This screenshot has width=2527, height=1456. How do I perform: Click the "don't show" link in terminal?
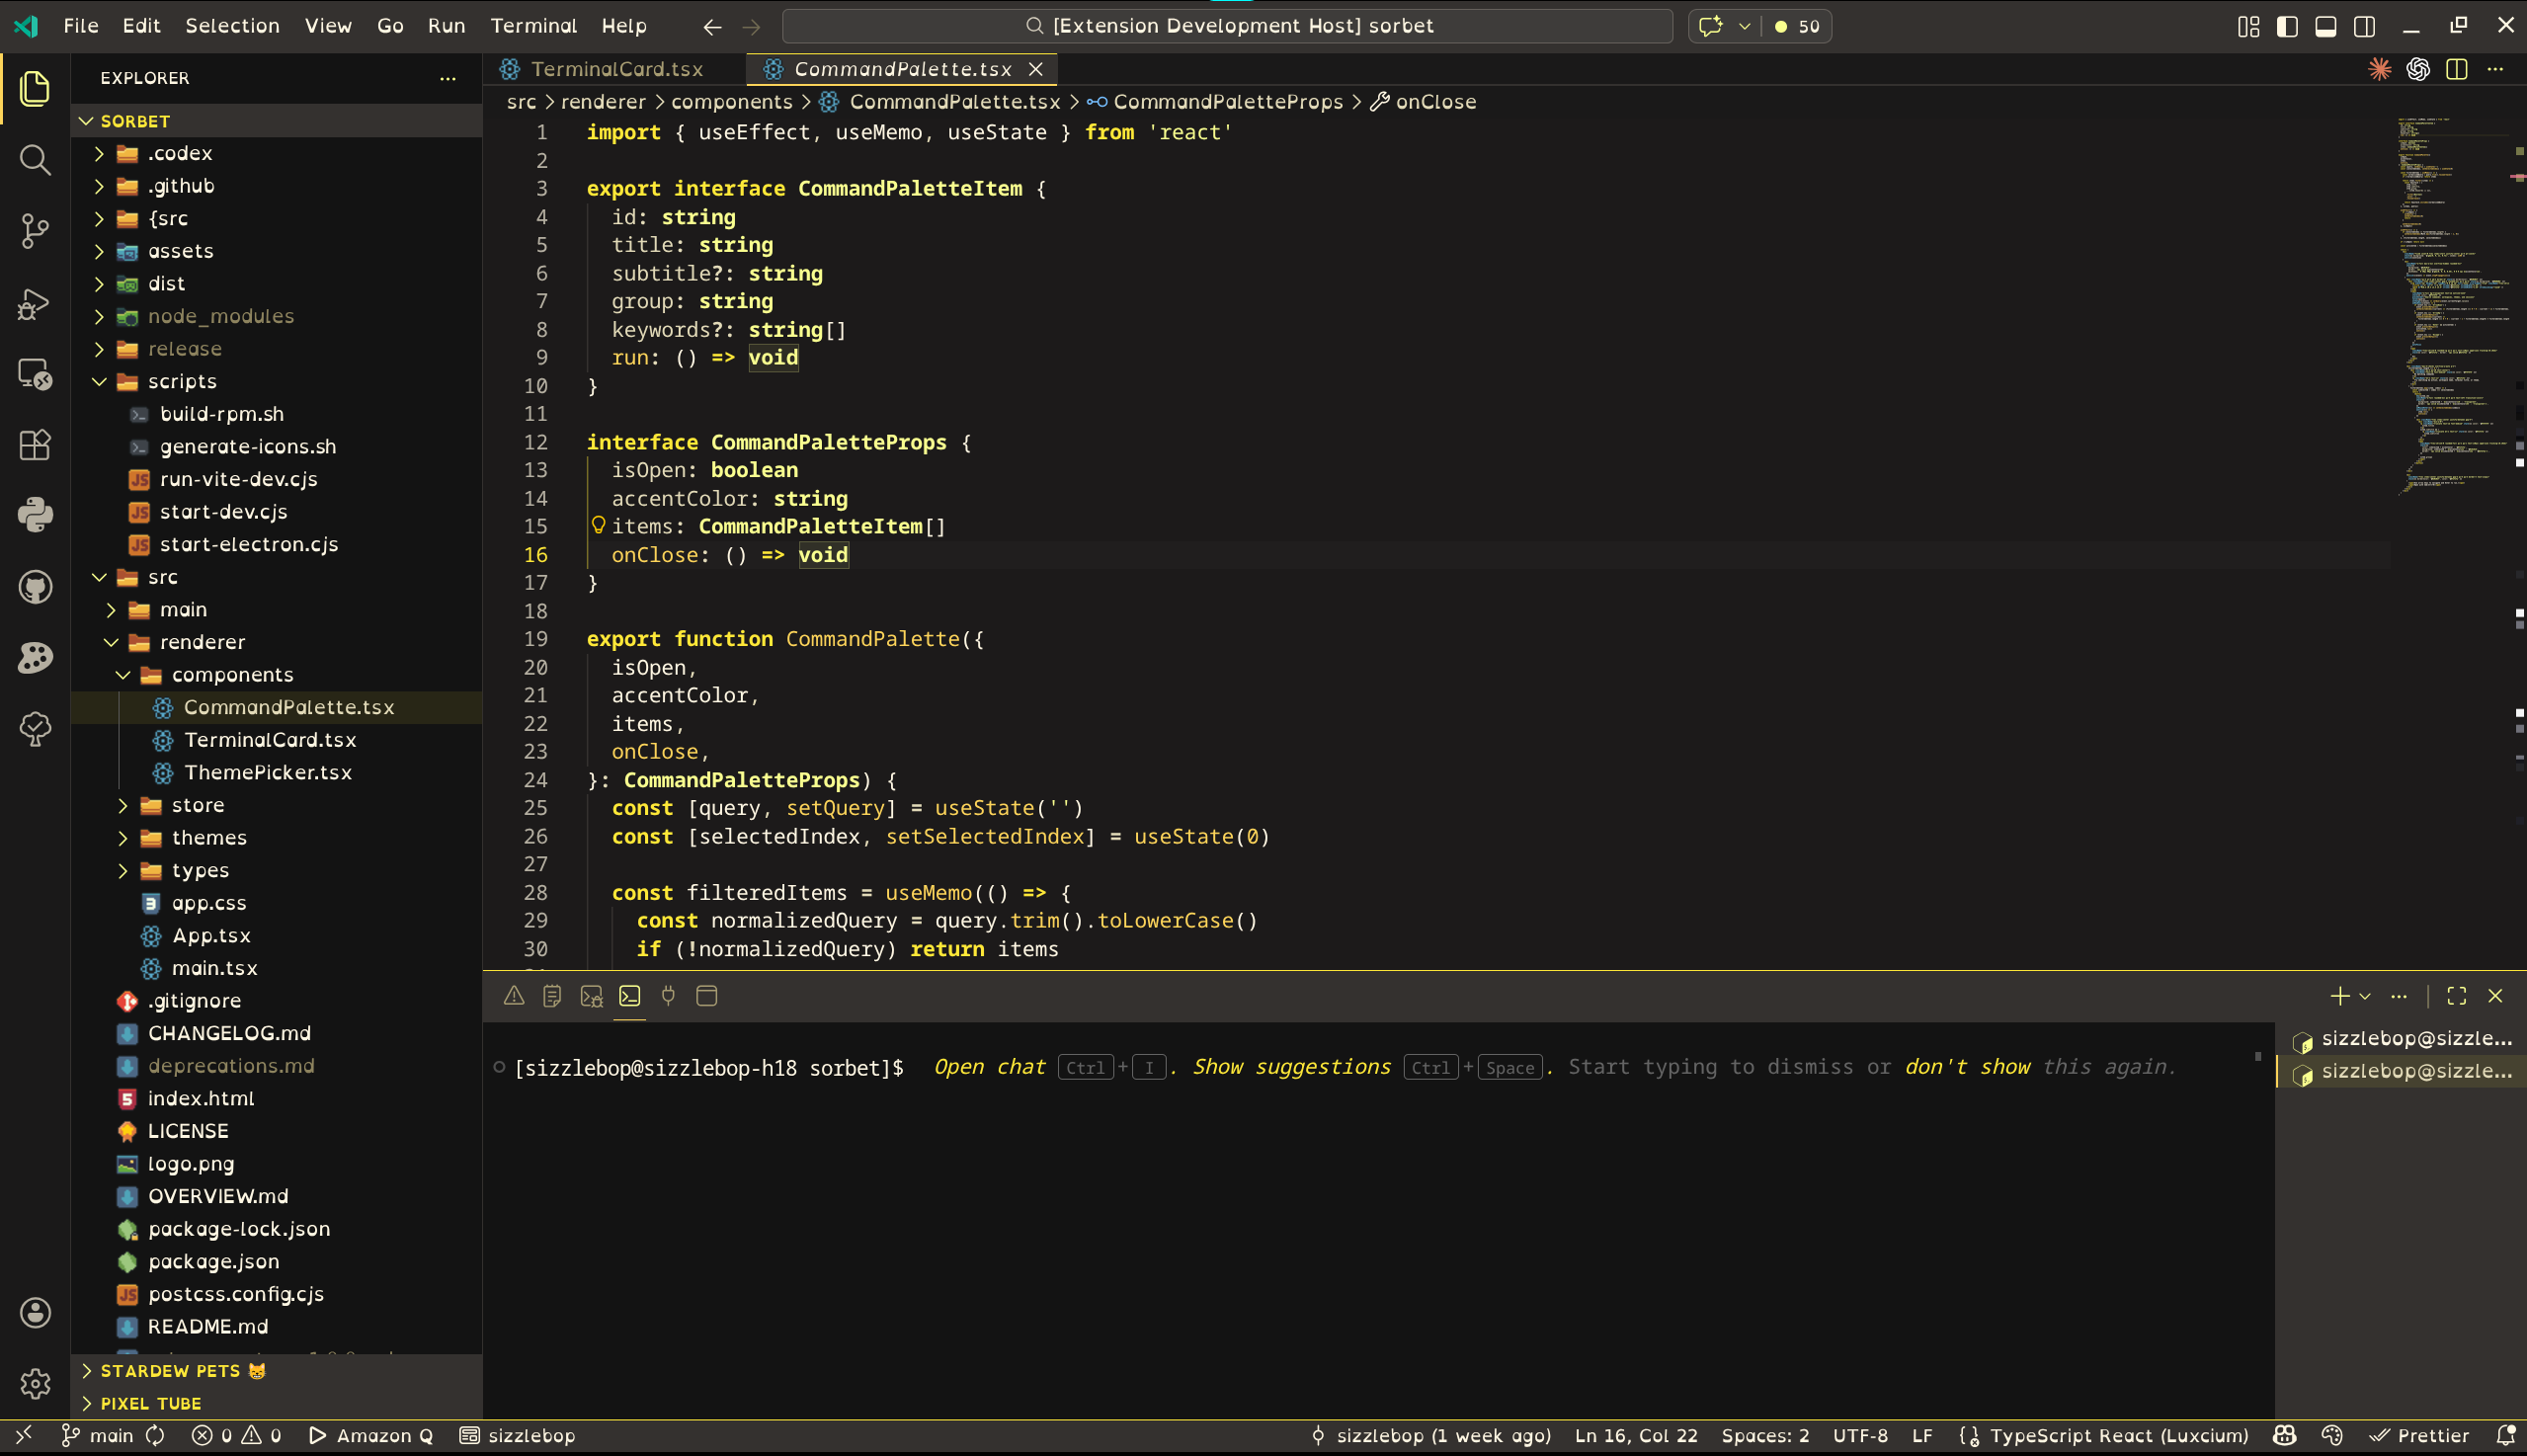1966,1067
